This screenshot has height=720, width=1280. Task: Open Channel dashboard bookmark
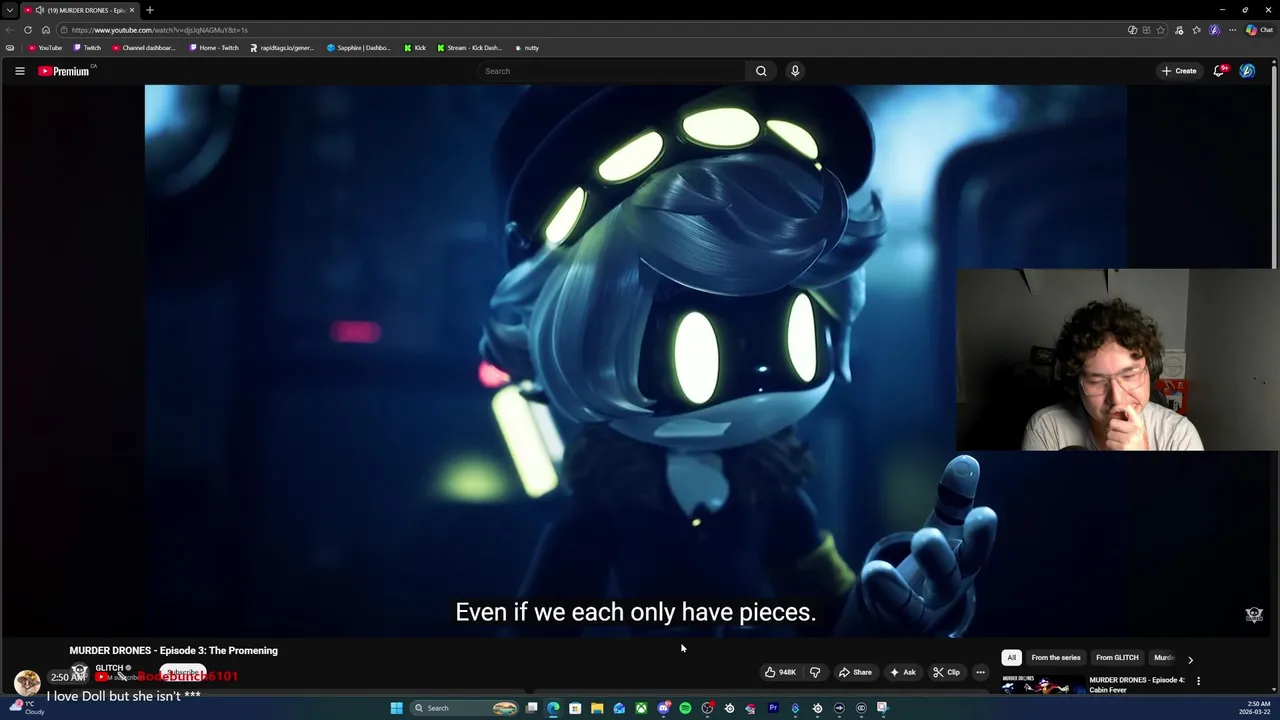click(144, 48)
